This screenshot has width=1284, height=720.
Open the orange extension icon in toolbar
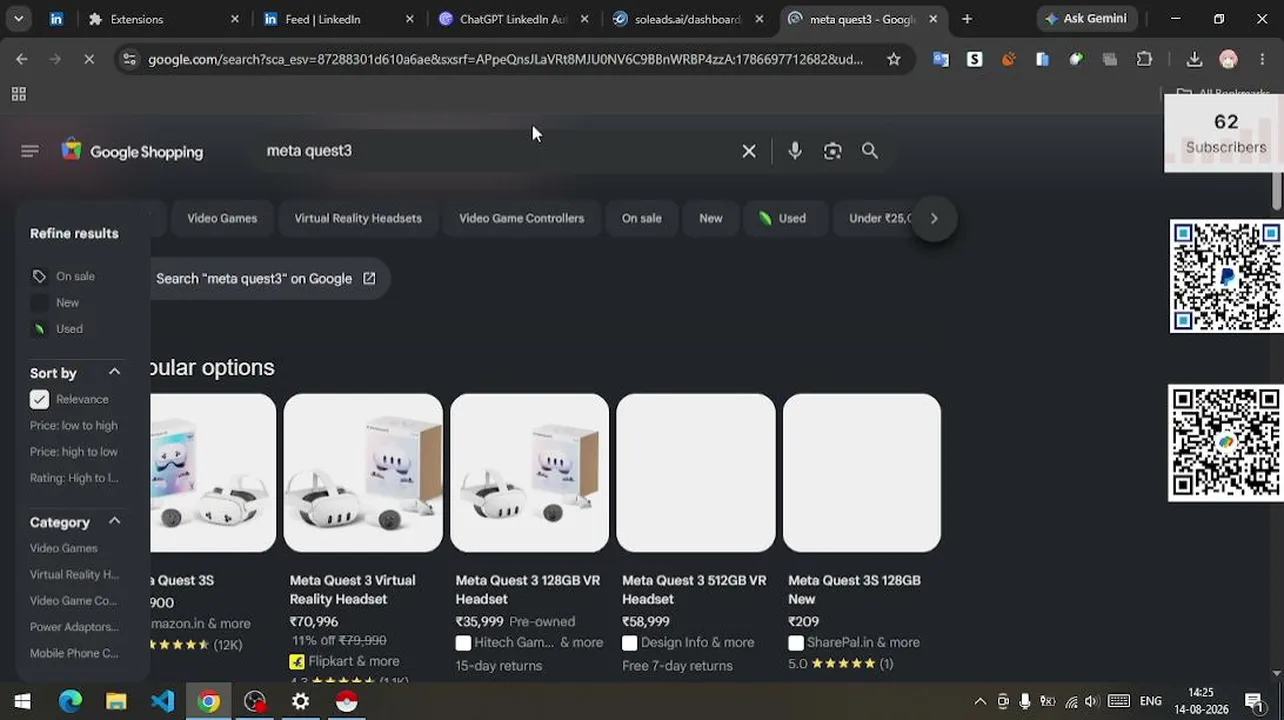1009,59
